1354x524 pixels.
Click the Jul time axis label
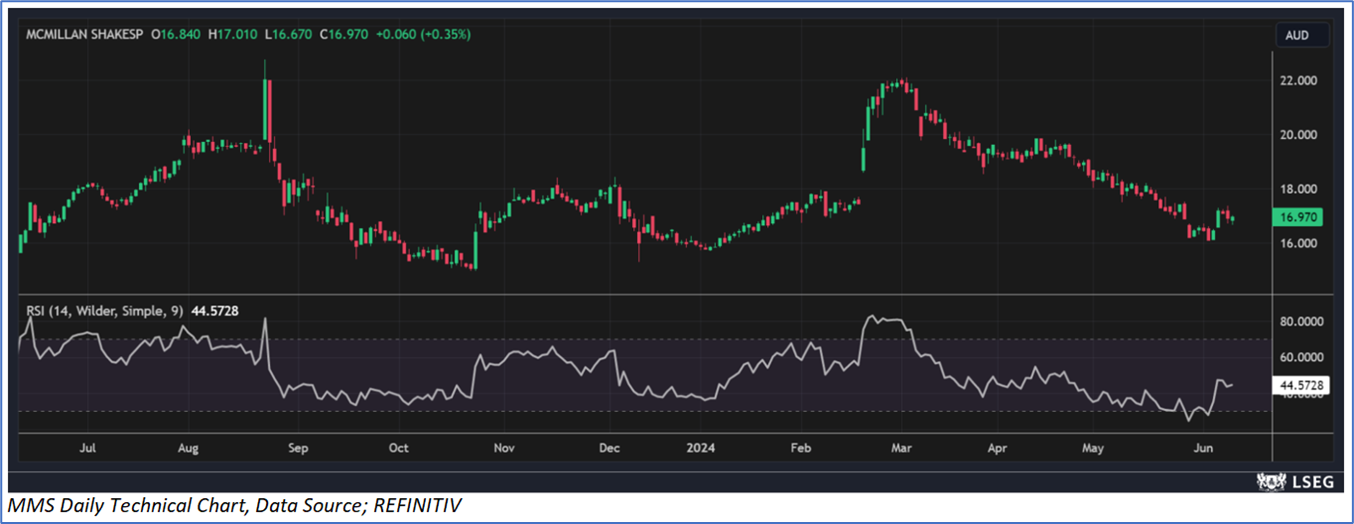point(87,449)
